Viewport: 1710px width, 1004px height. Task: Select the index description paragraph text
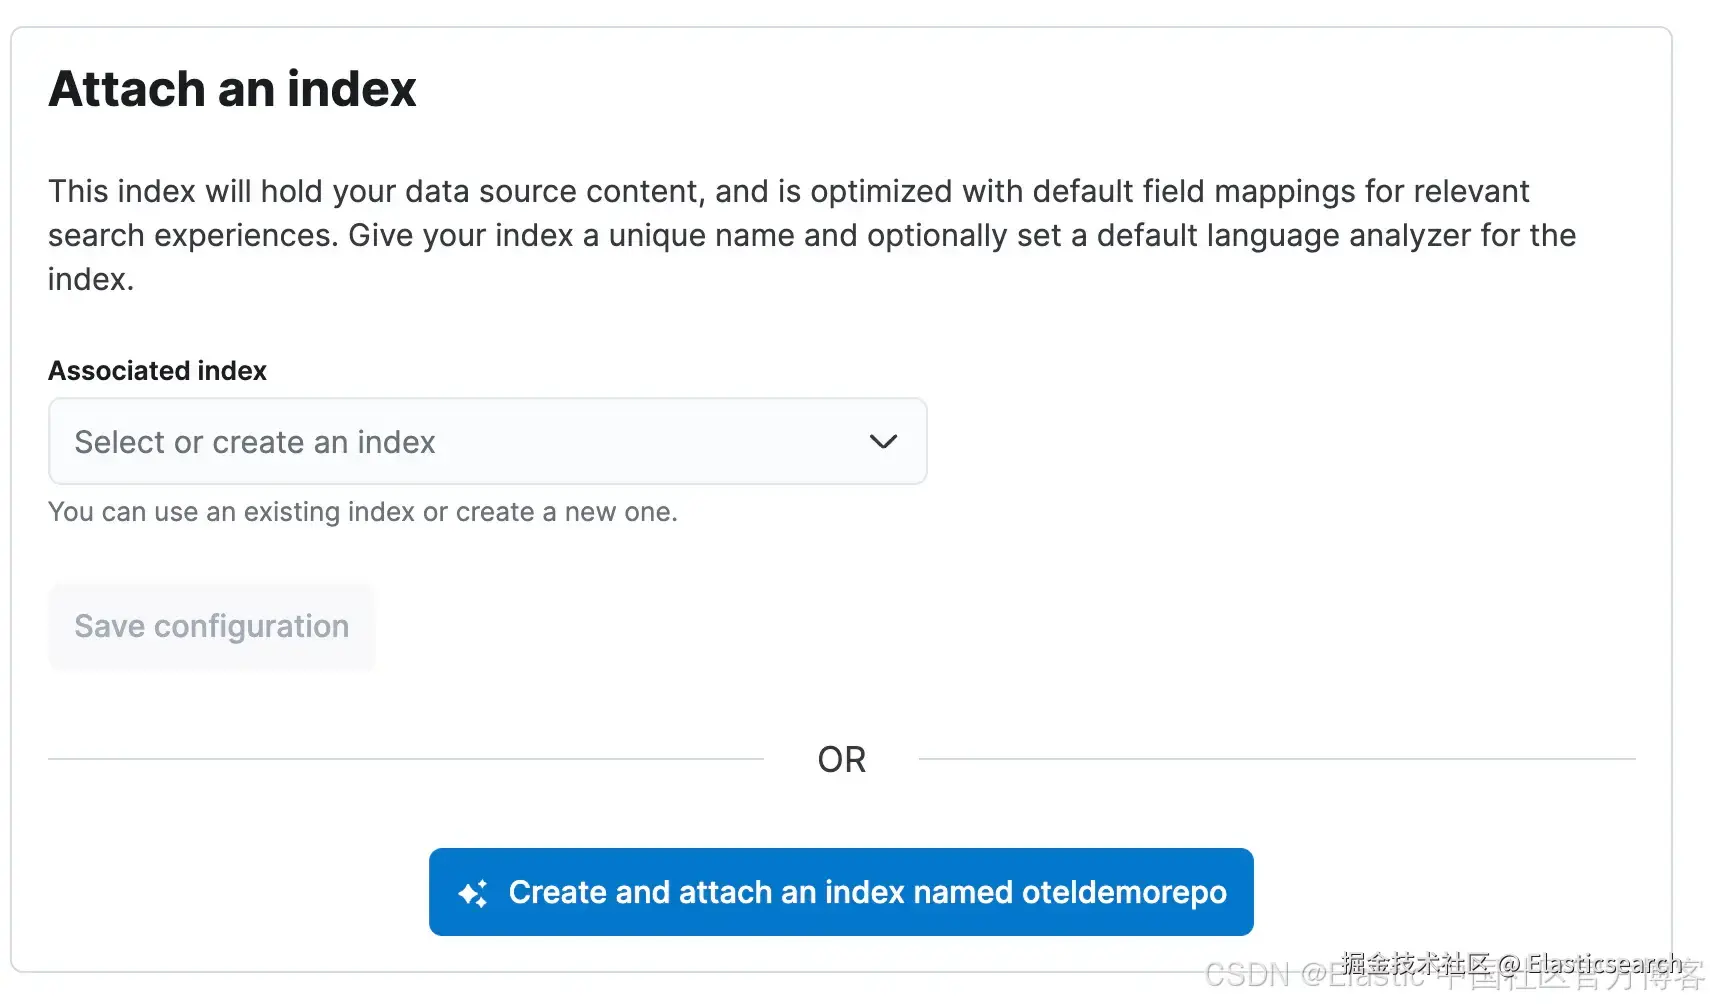point(812,235)
